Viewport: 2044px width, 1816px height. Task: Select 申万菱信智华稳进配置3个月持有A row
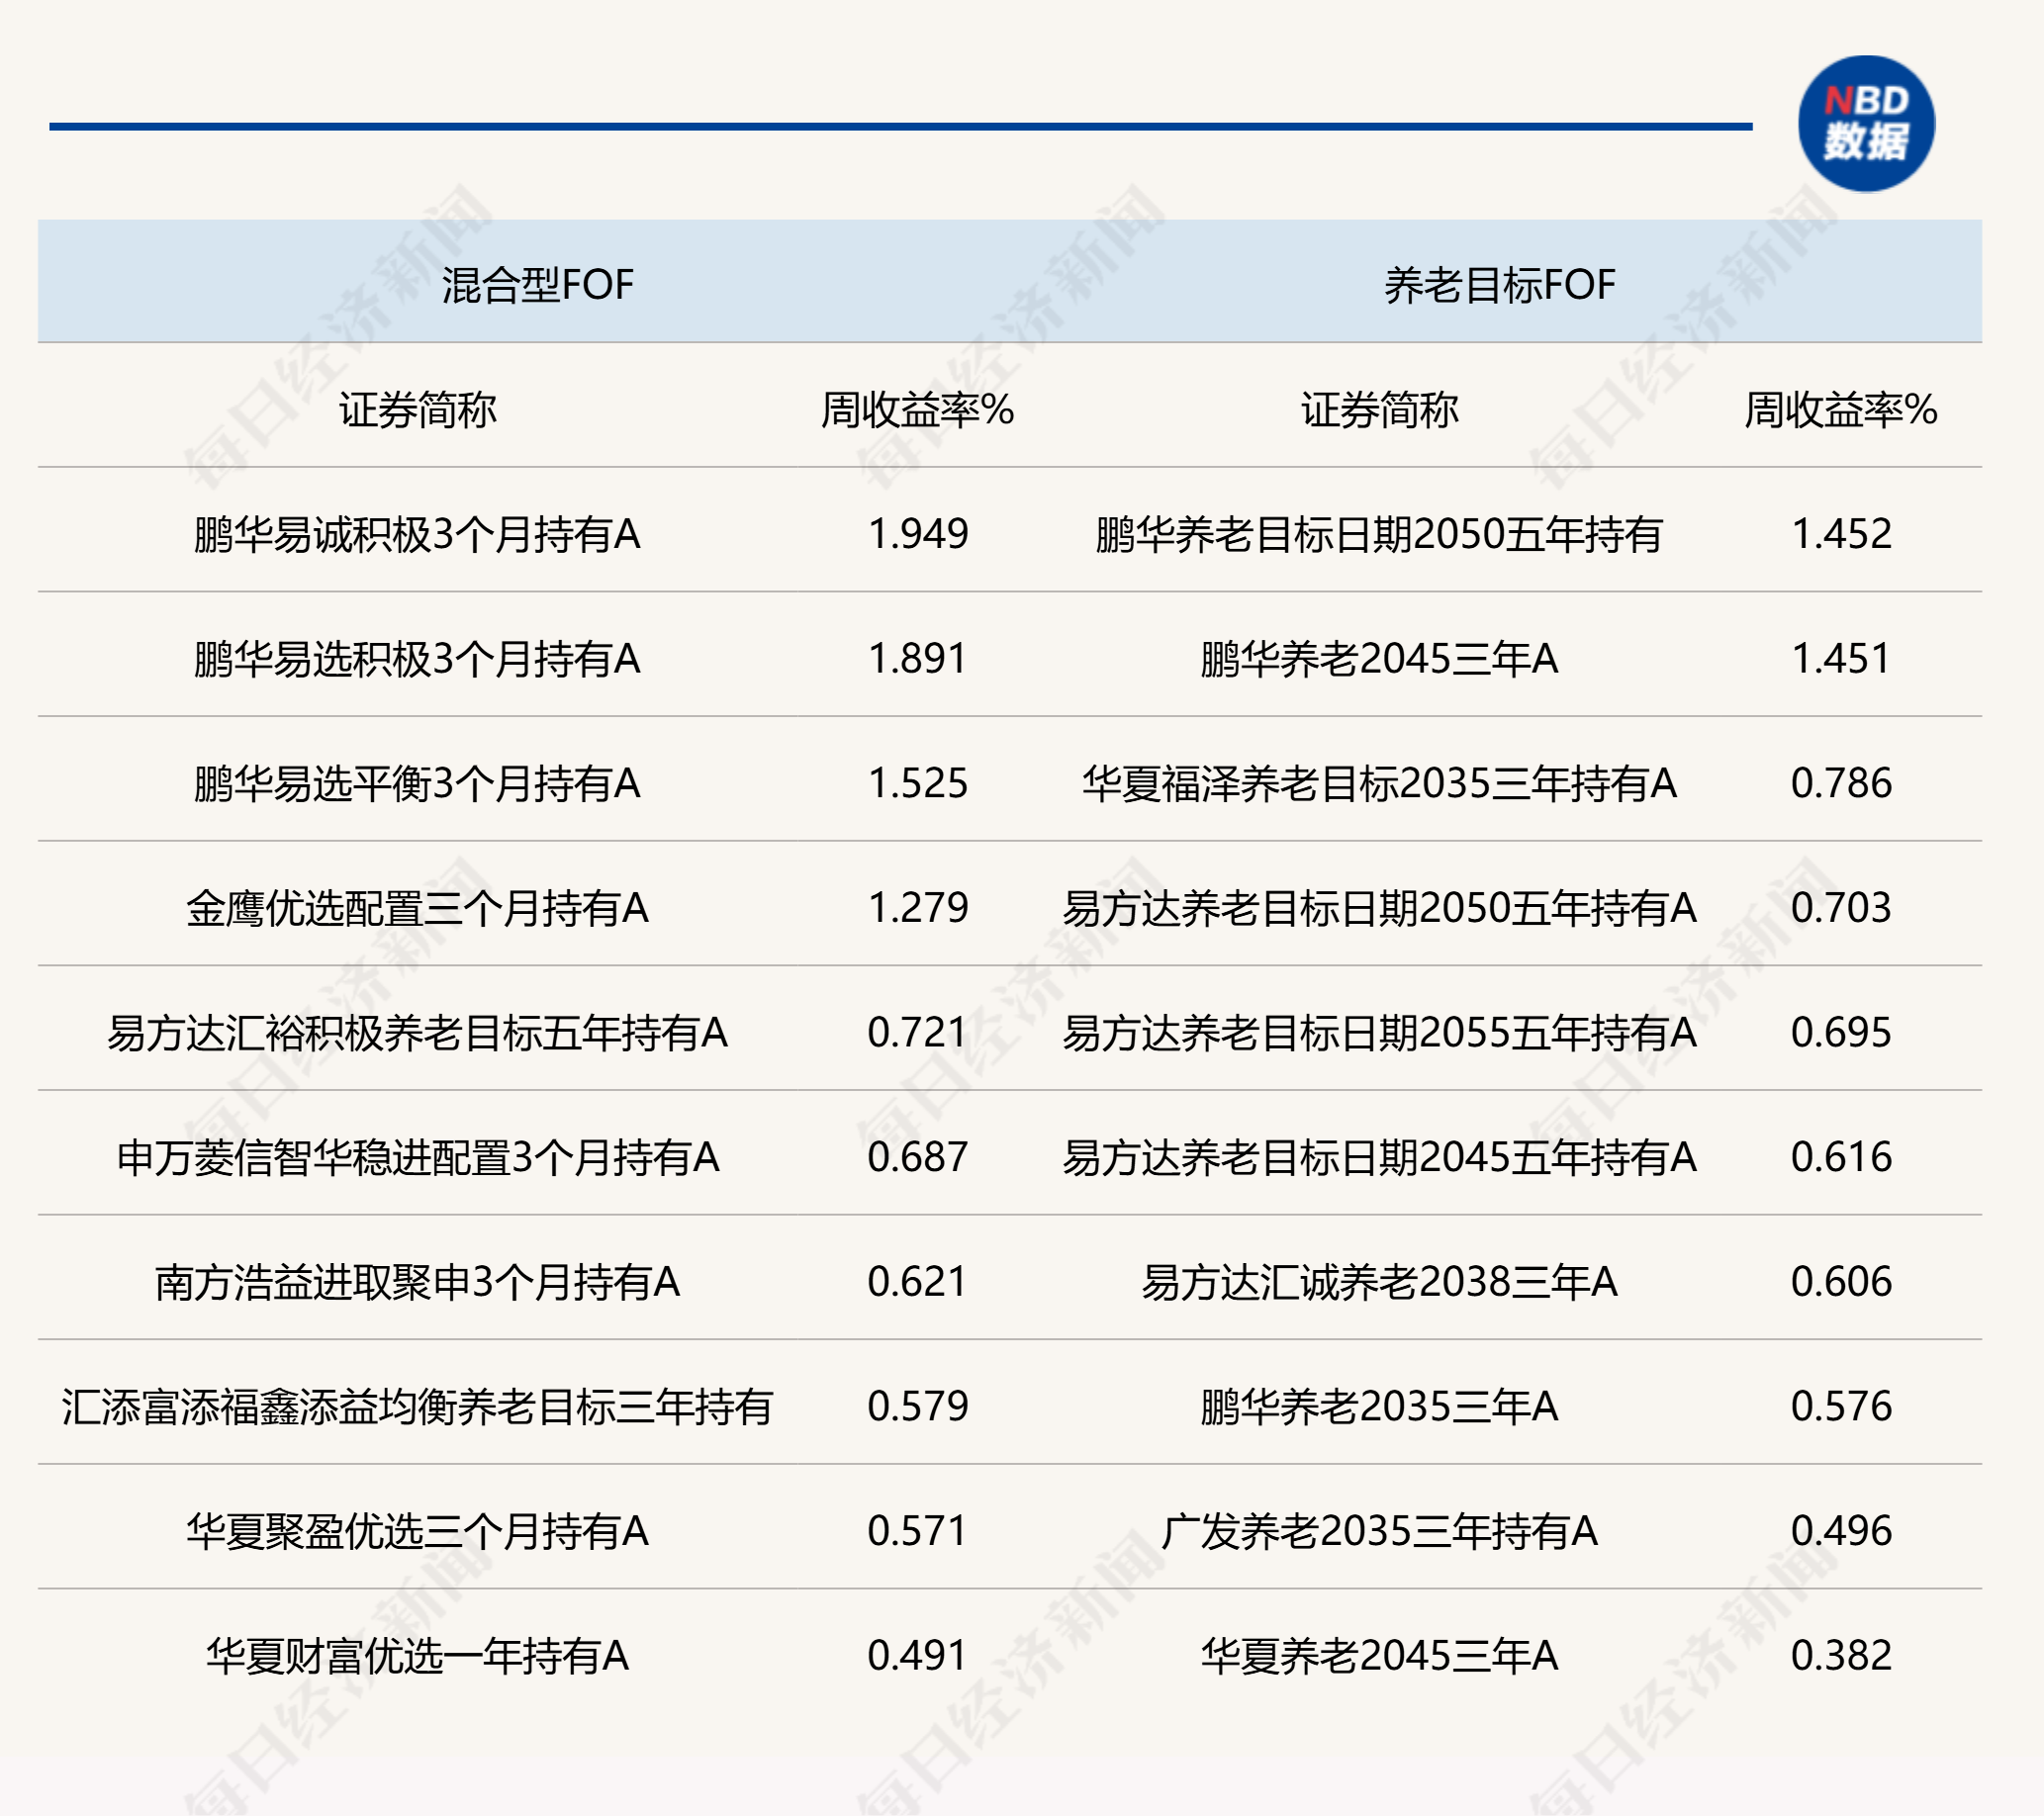tap(417, 1157)
